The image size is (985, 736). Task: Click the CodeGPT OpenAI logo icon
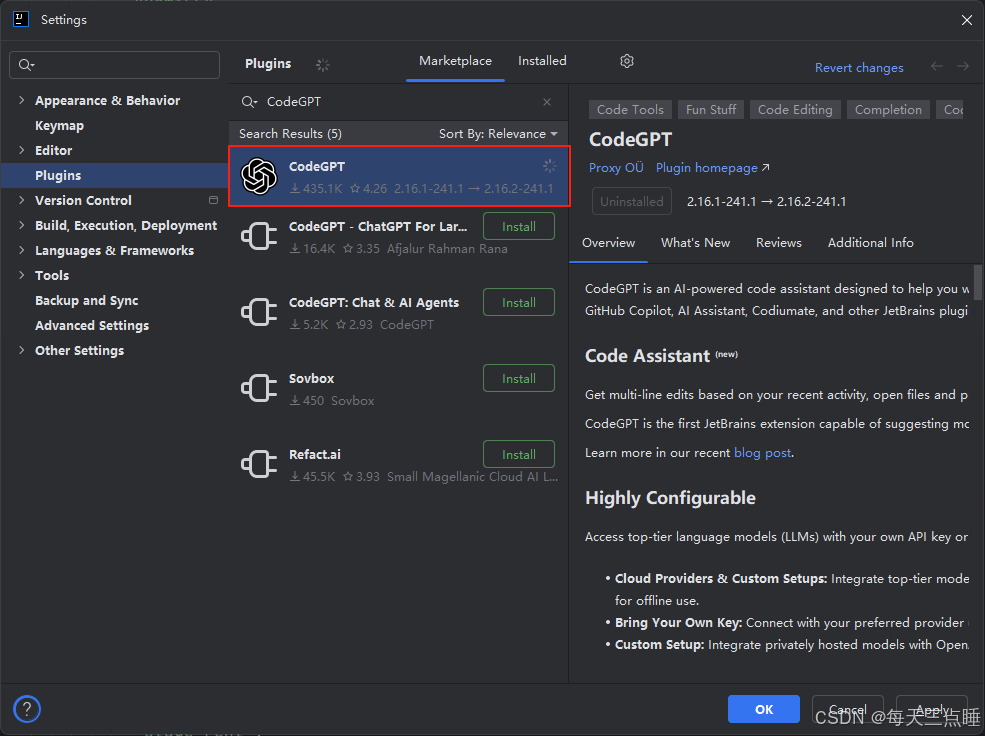[259, 176]
